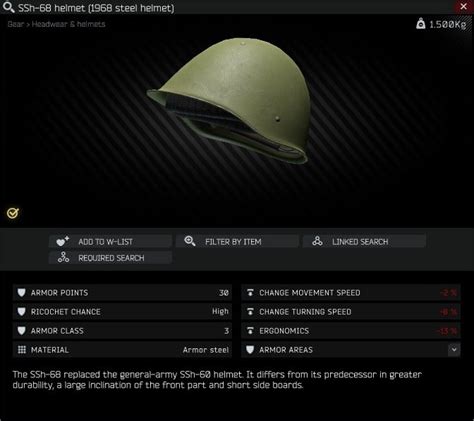This screenshot has height=421, width=474.
Task: Click the icon beside ERGONOMICS
Action: click(x=250, y=331)
